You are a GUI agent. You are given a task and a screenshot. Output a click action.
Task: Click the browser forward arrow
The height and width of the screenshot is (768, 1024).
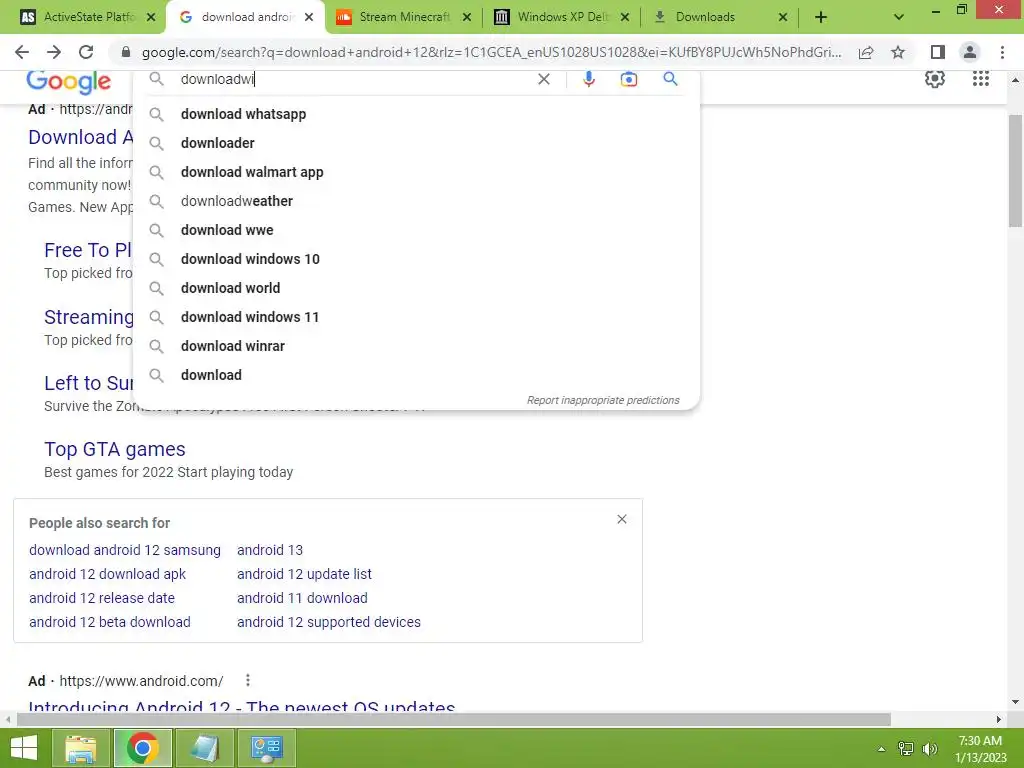point(54,52)
